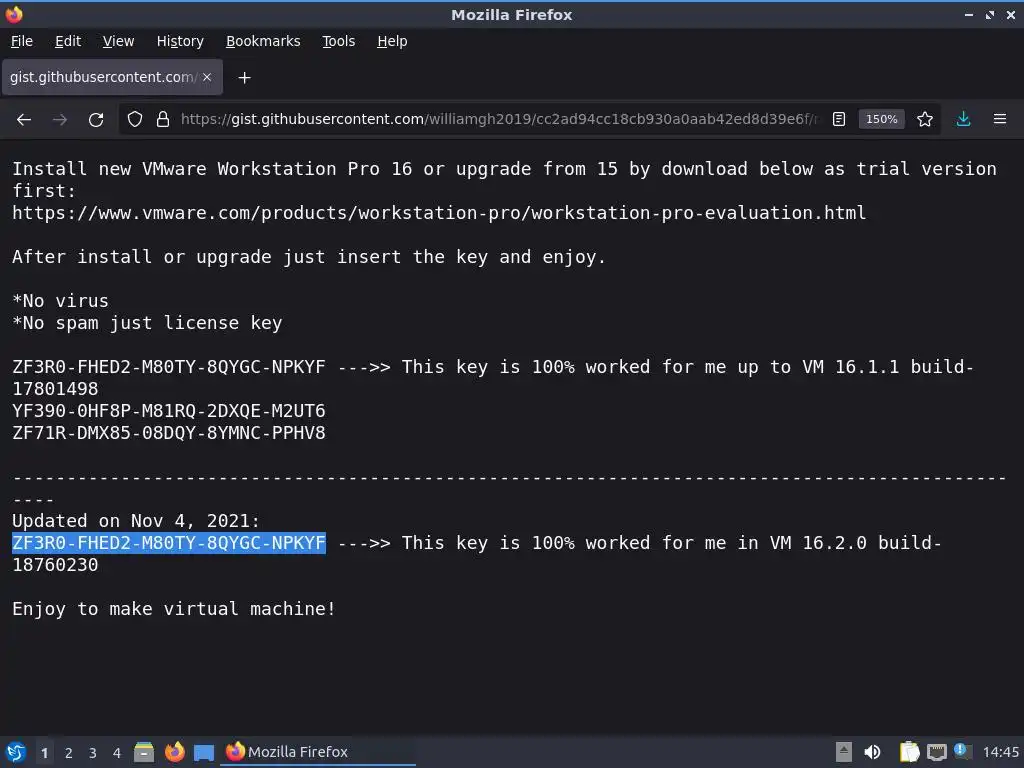Select the Mozilla Firefox taskbar window button
The width and height of the screenshot is (1024, 768).
[x=319, y=752]
